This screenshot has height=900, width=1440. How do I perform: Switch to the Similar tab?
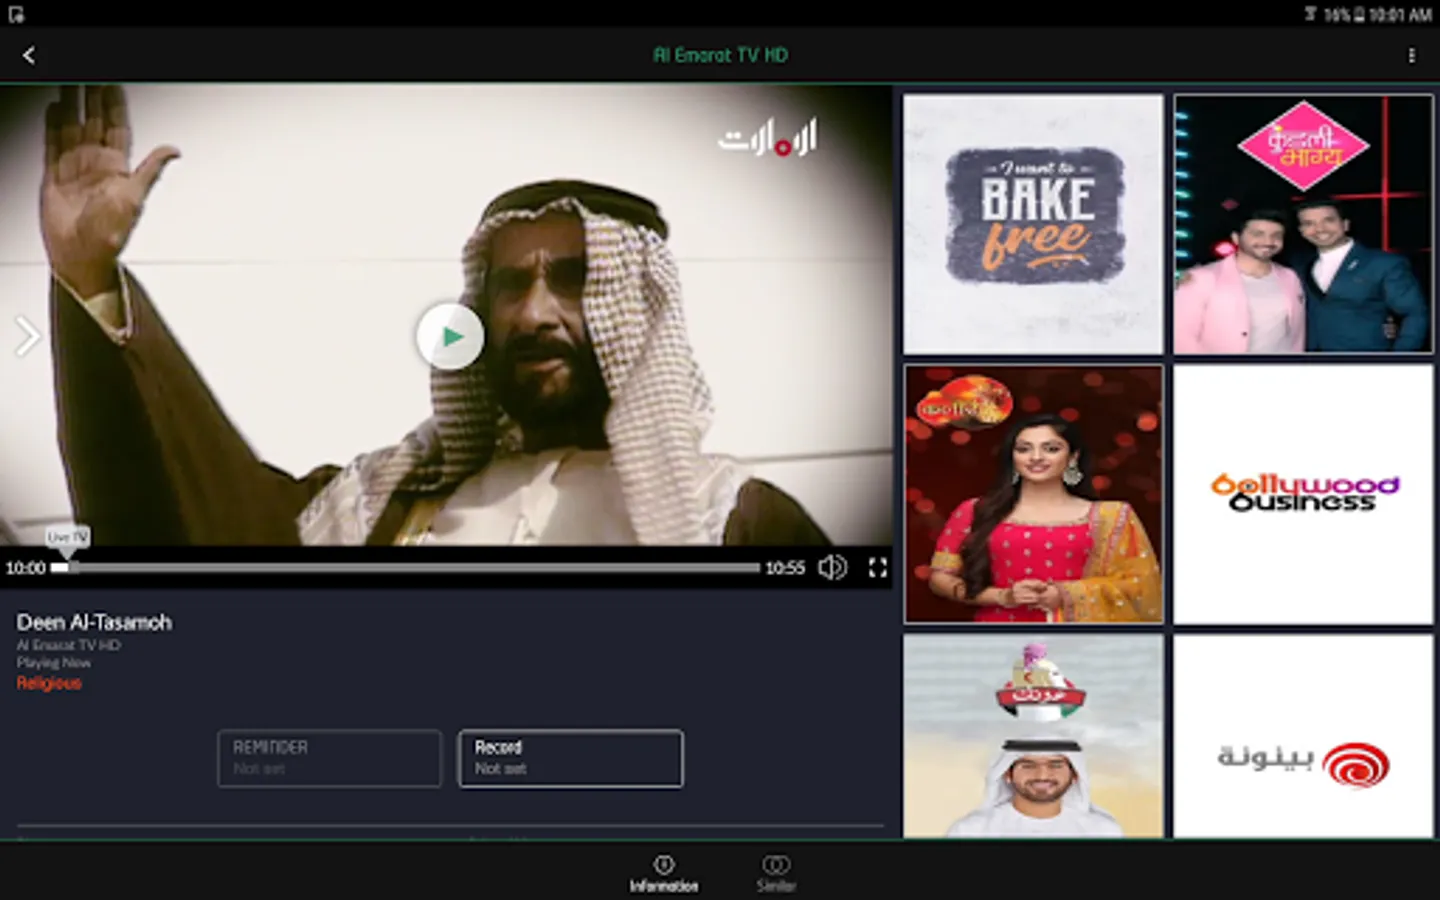click(776, 872)
